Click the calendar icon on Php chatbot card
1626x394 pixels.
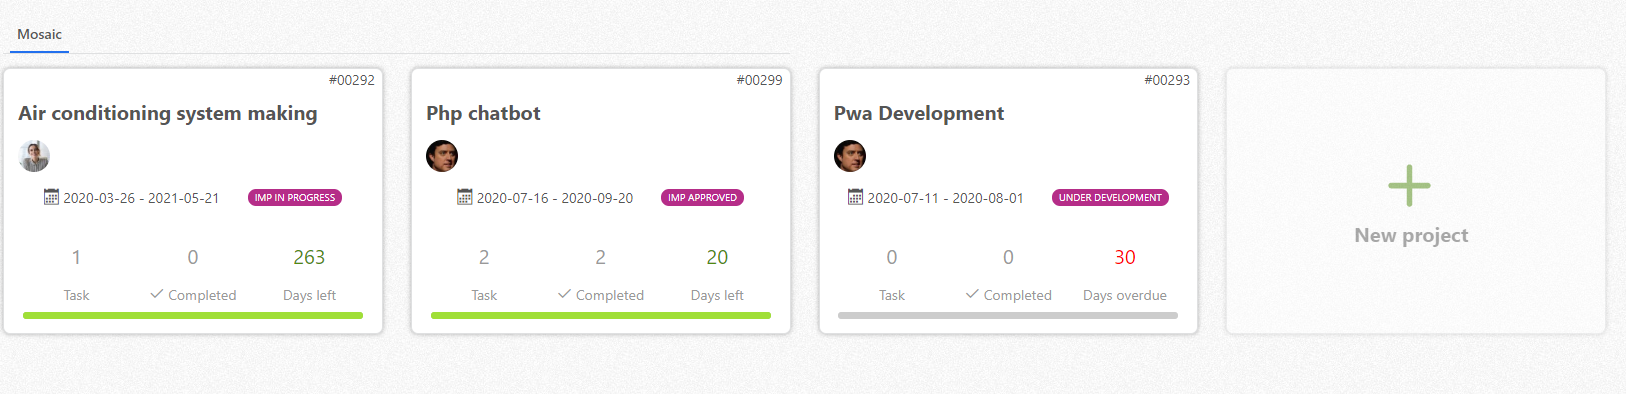[464, 197]
